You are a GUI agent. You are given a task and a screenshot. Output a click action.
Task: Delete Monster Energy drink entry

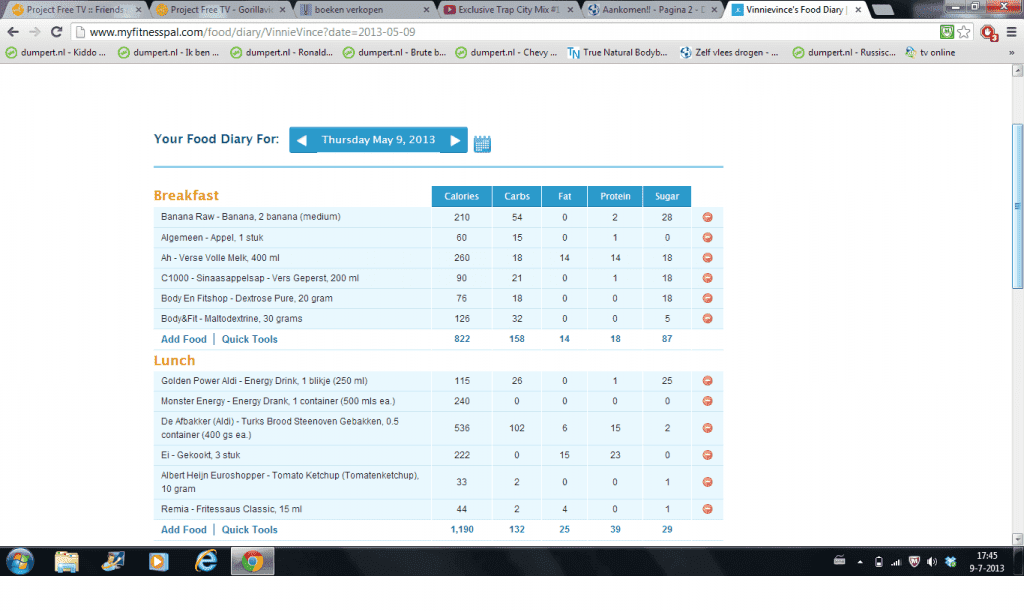pos(707,401)
